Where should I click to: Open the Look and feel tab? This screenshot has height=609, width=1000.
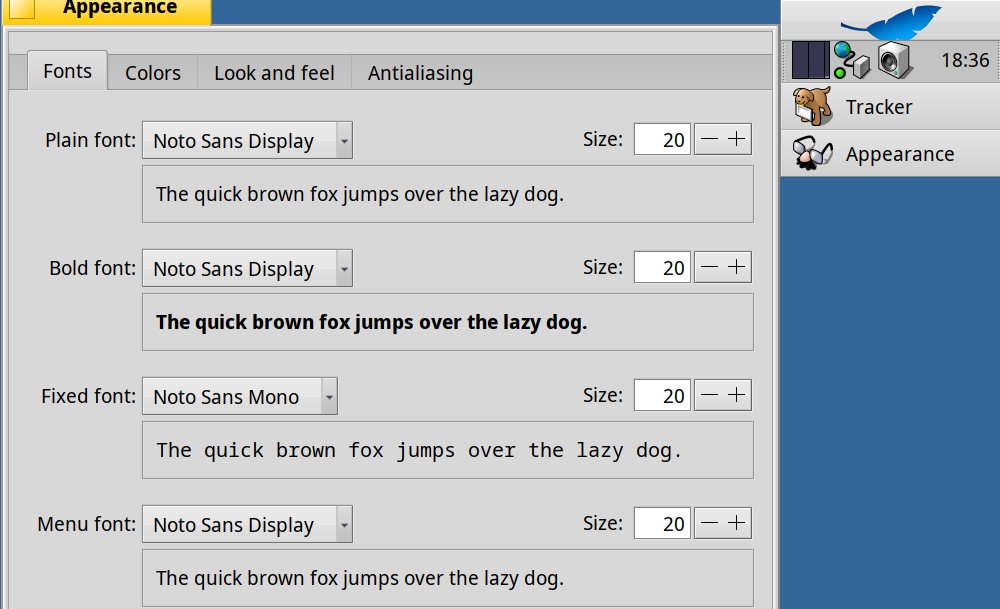pos(274,73)
